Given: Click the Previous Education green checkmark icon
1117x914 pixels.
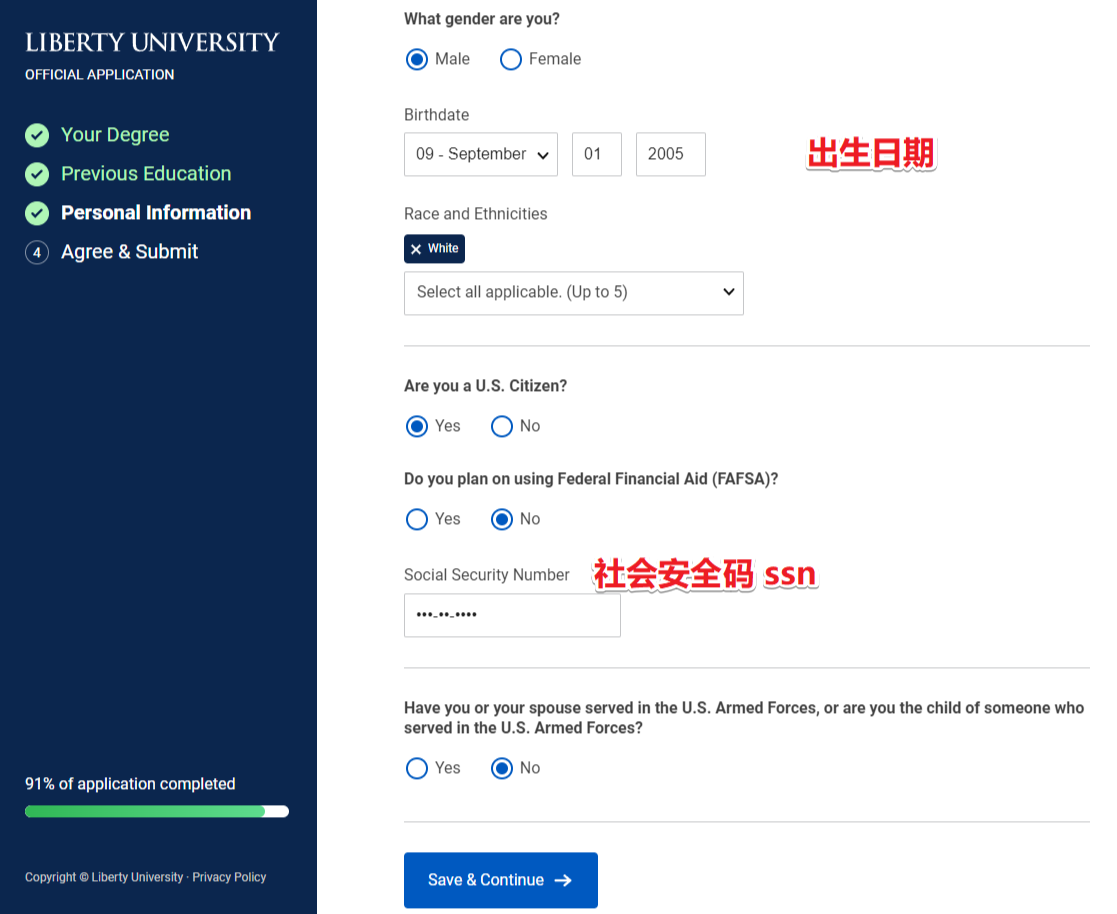Looking at the screenshot, I should point(37,175).
